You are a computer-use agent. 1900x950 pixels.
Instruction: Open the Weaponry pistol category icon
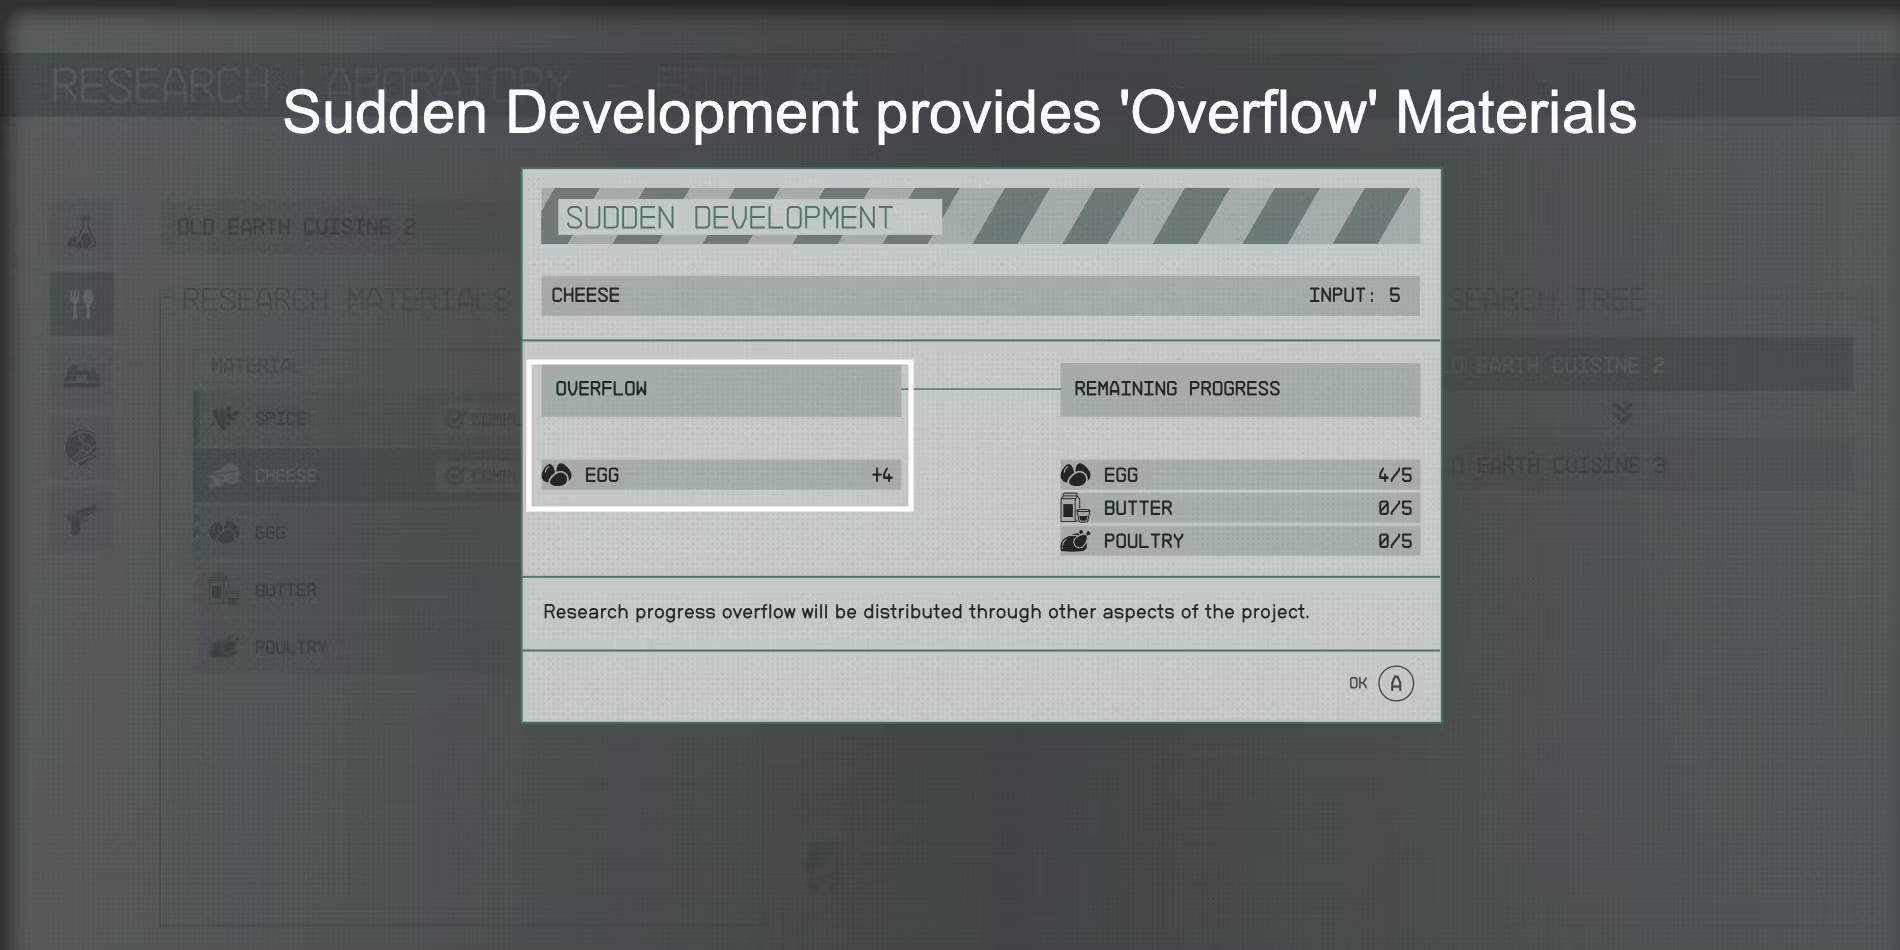click(82, 519)
